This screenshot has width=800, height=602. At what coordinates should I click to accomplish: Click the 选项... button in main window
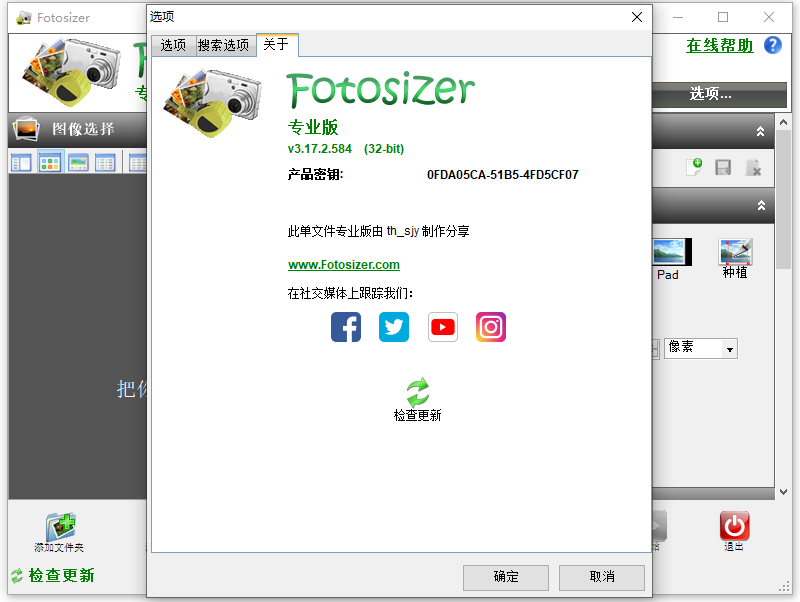pyautogui.click(x=719, y=94)
